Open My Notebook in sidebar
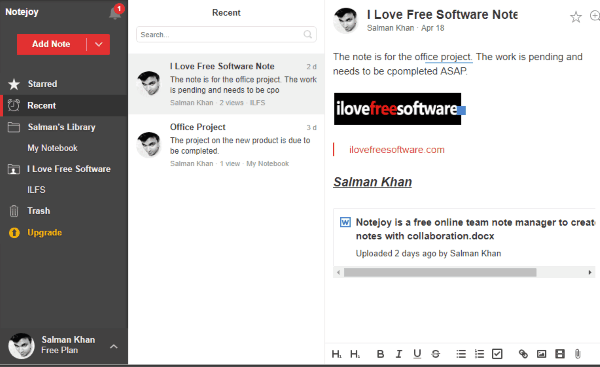The width and height of the screenshot is (600, 367). [x=52, y=148]
